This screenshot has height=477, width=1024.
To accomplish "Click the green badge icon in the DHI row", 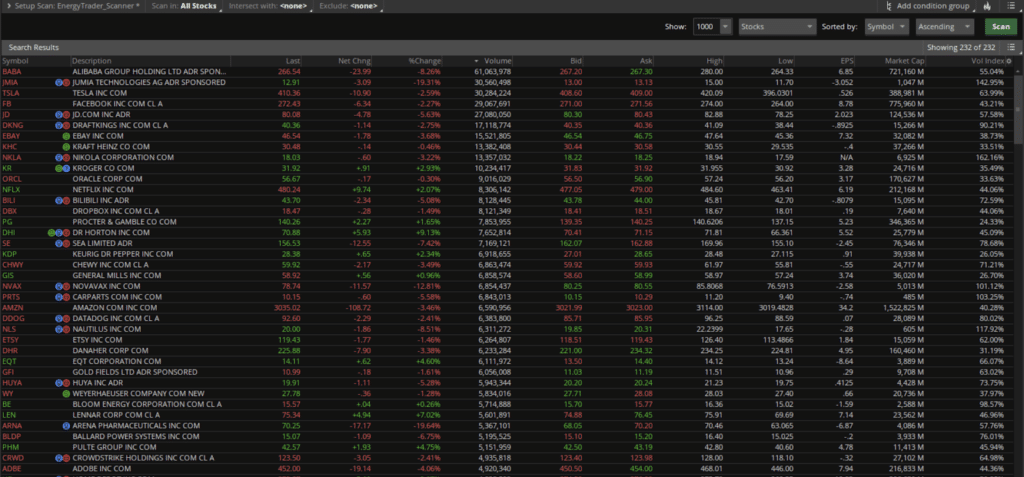I will [x=52, y=233].
